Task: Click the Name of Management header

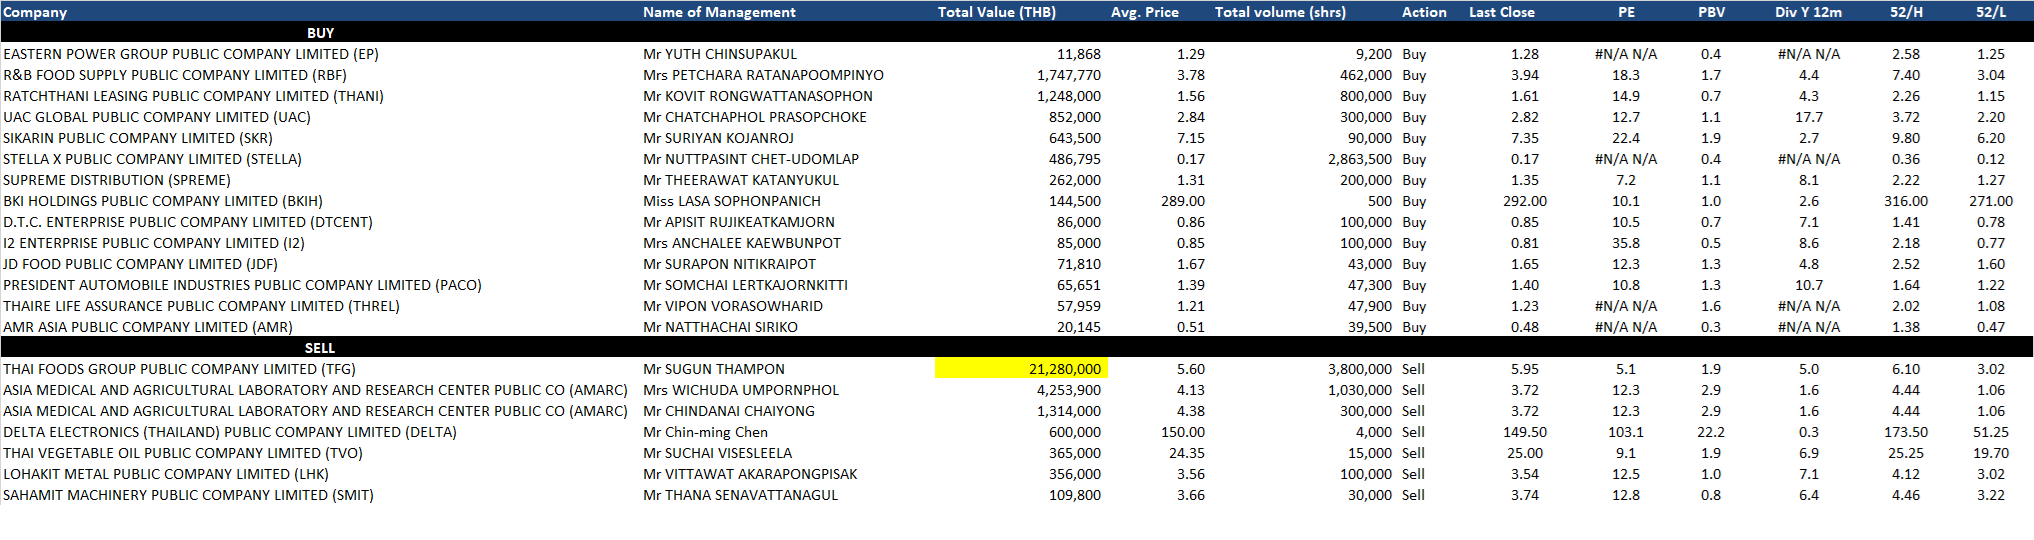Action: point(719,12)
